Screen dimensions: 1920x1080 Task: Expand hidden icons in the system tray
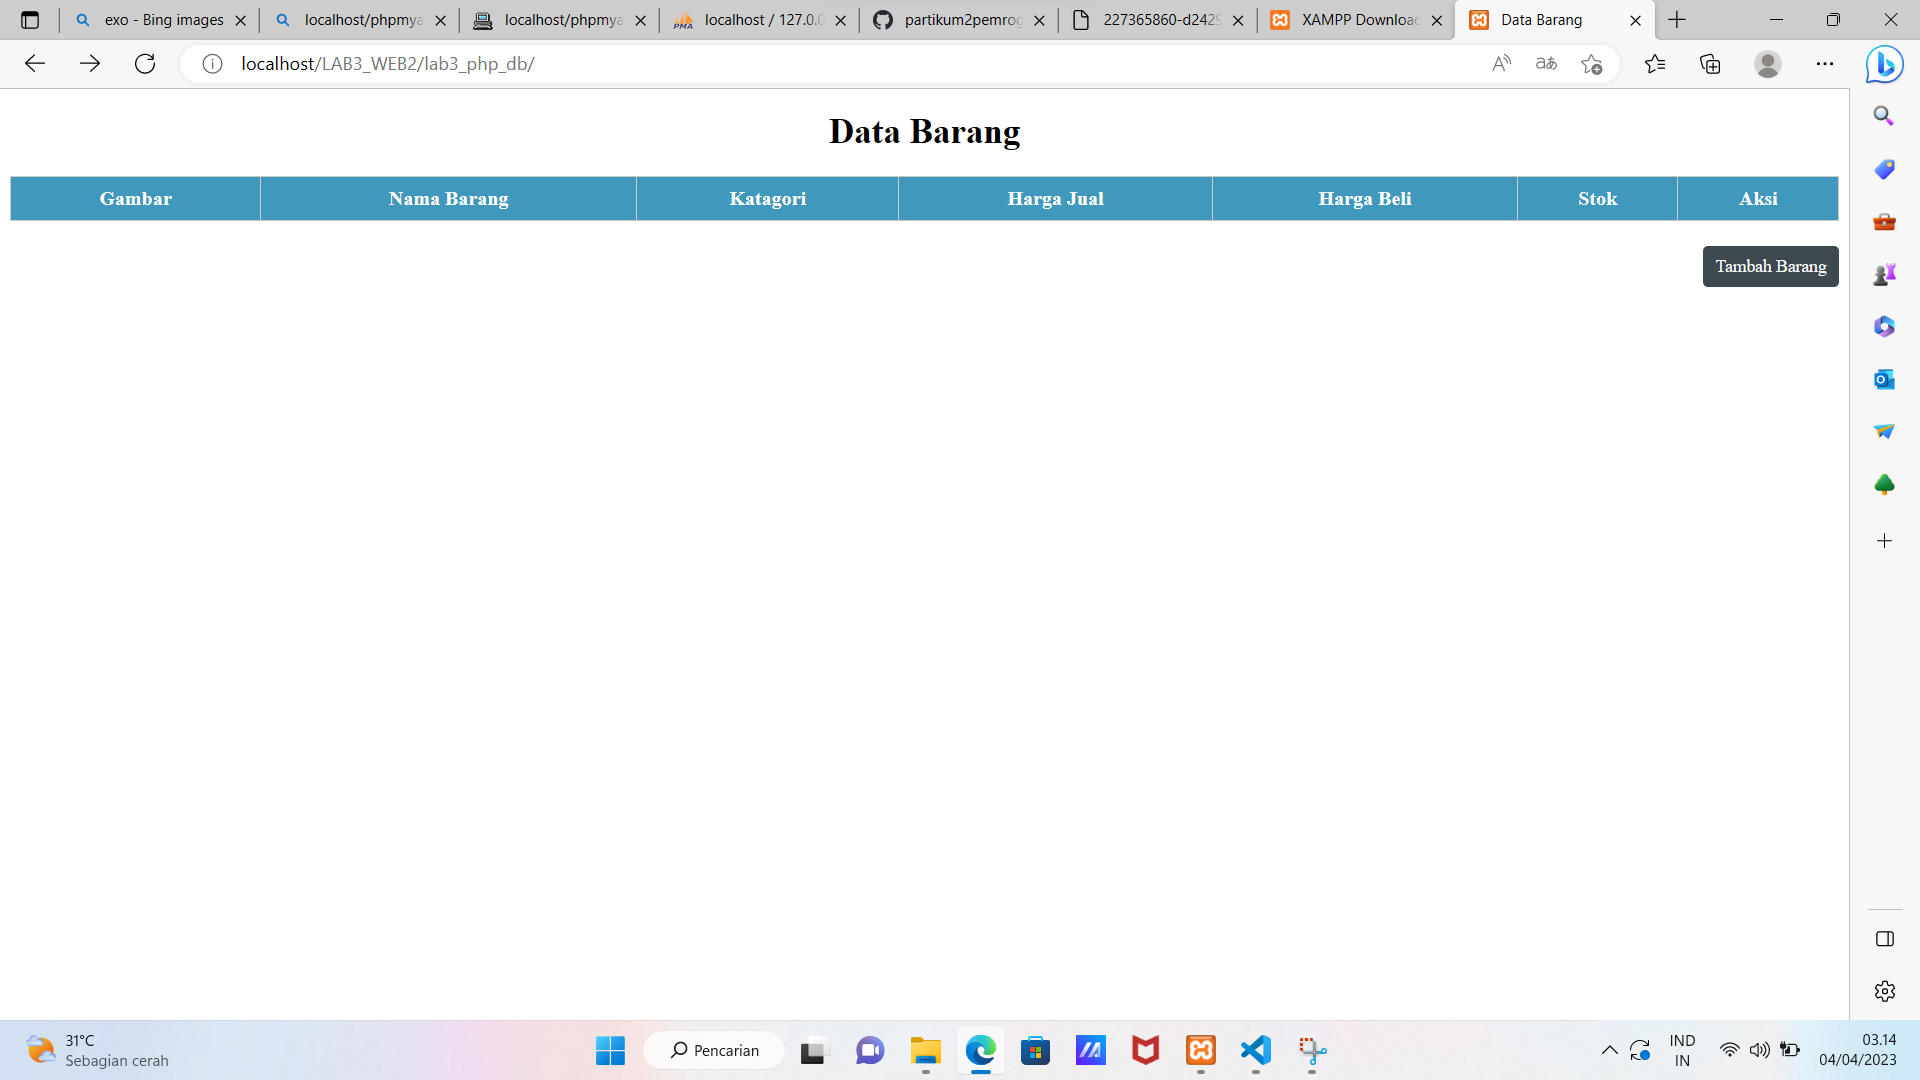1609,1050
